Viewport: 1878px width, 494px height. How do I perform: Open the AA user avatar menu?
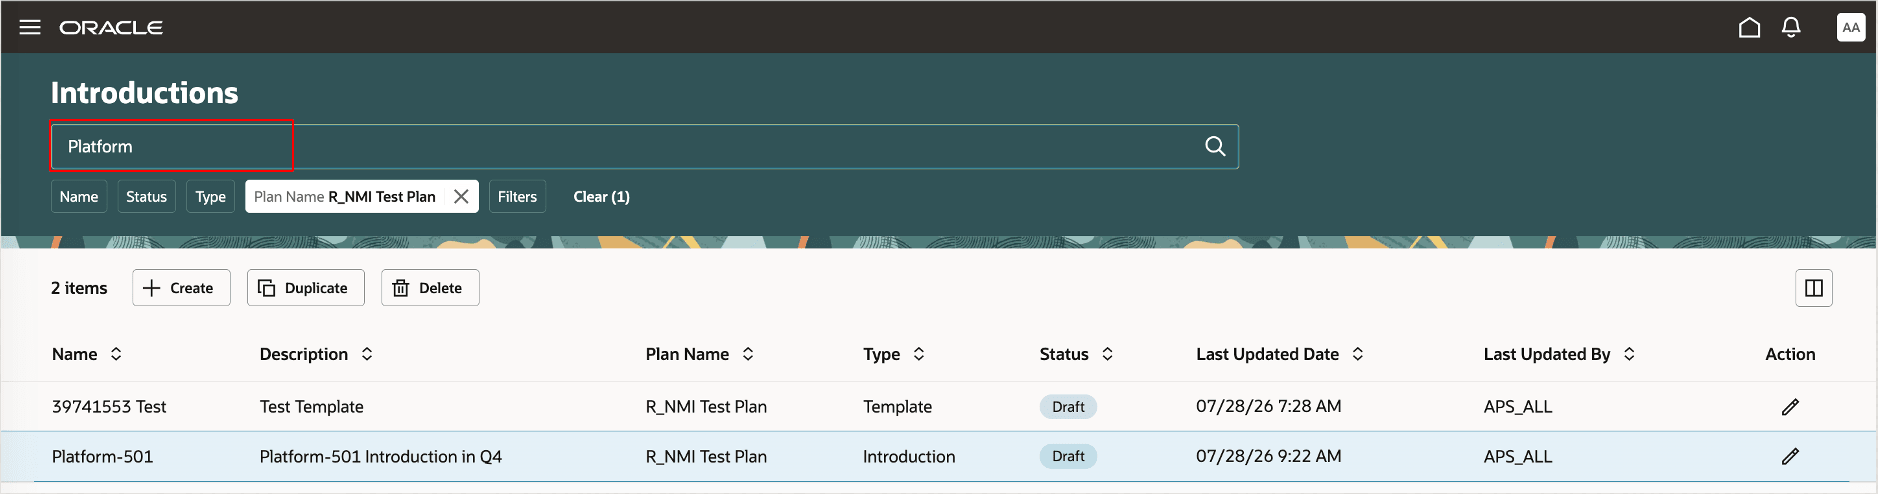click(1851, 27)
